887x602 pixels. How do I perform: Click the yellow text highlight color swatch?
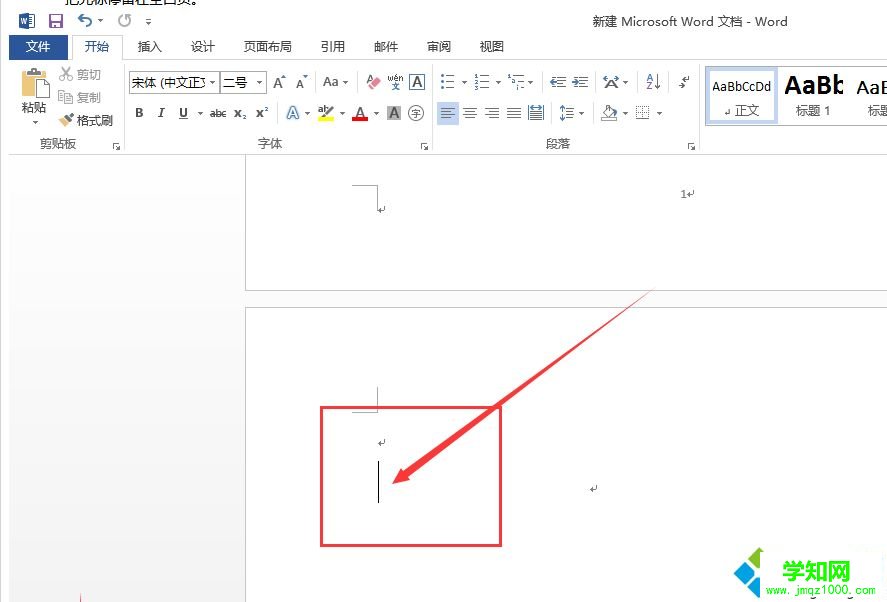[324, 116]
